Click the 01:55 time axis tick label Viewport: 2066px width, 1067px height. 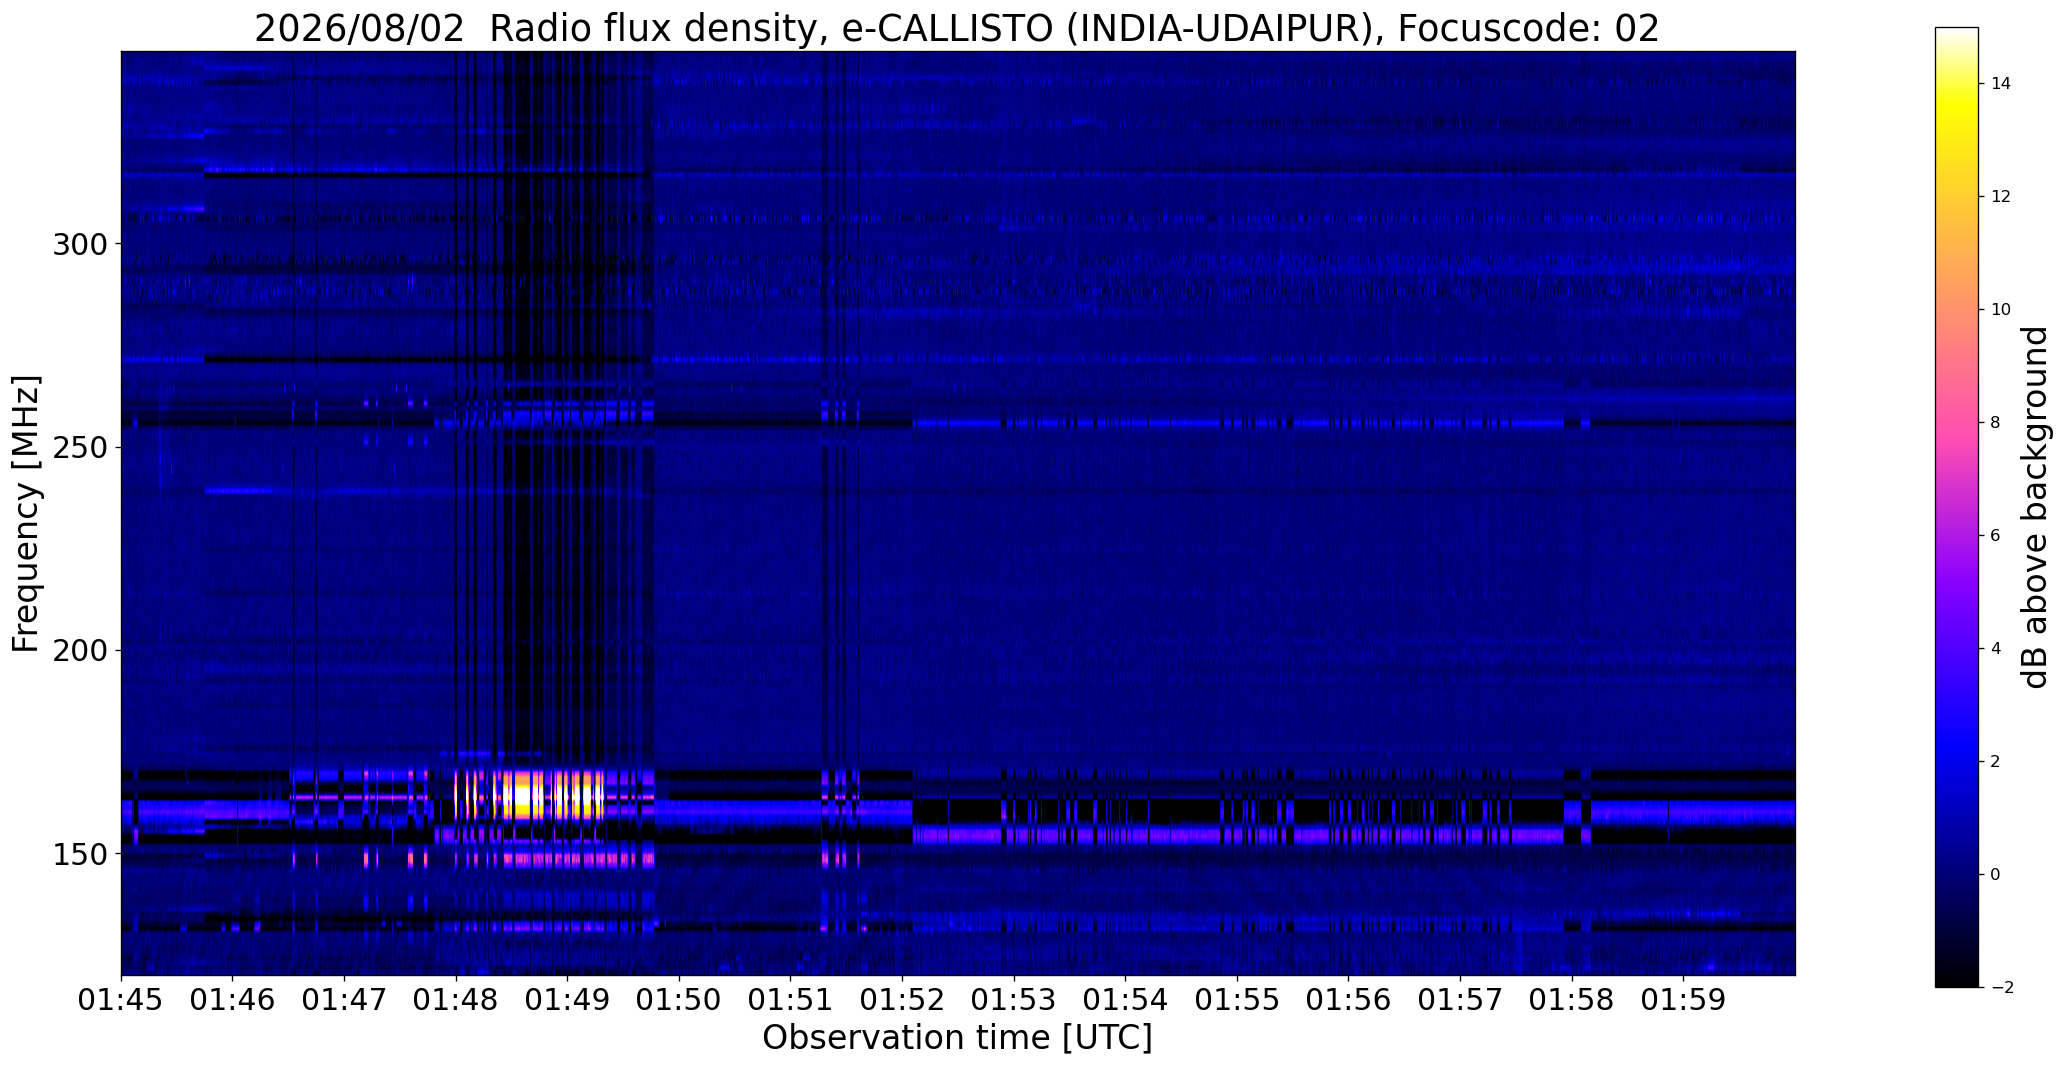(1237, 1000)
